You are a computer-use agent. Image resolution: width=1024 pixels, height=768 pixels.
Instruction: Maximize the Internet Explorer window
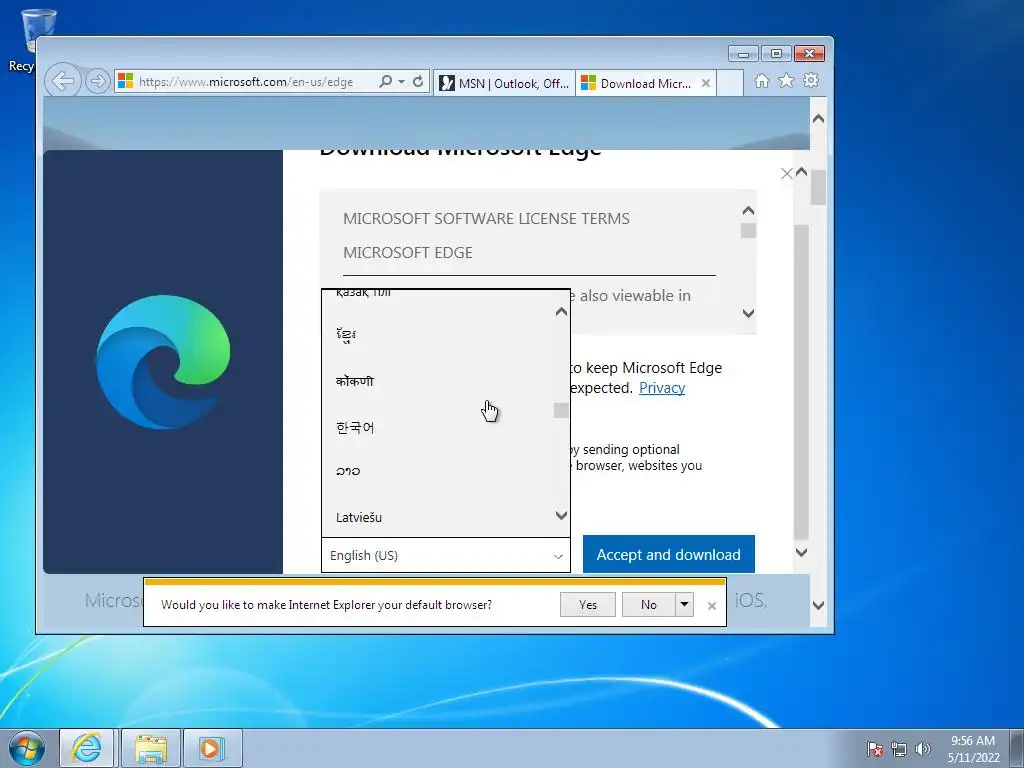[776, 54]
